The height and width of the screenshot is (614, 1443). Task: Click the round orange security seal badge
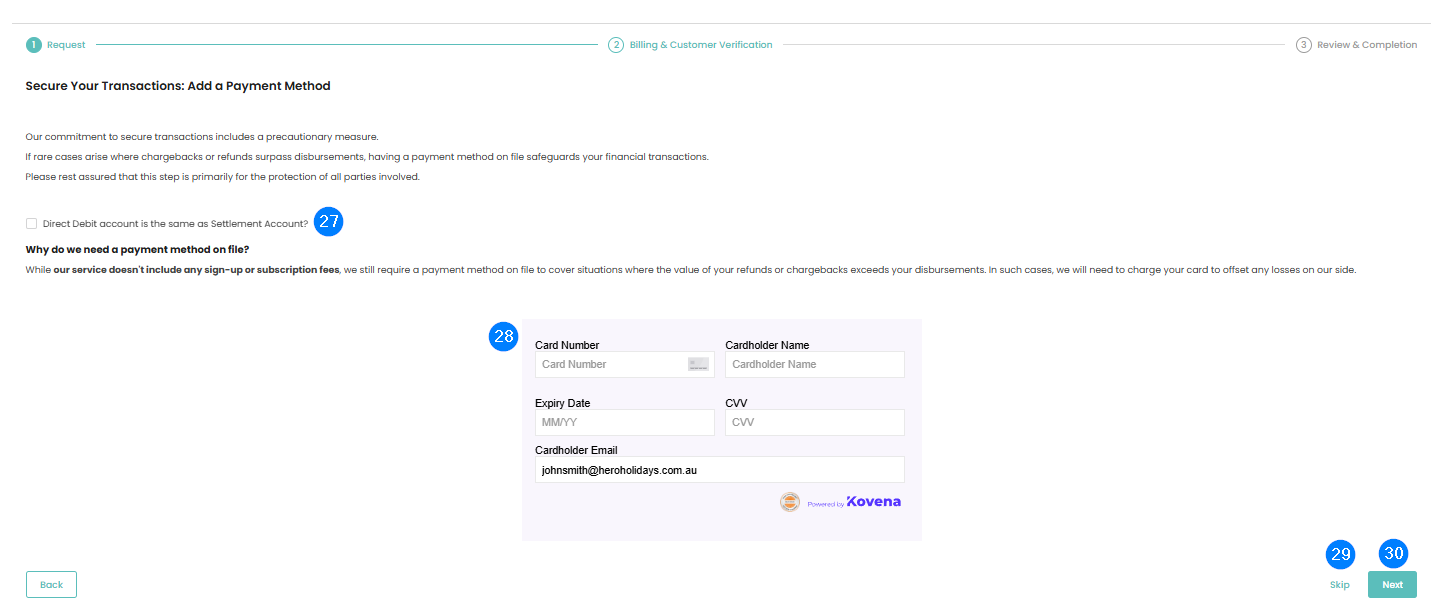[x=790, y=502]
